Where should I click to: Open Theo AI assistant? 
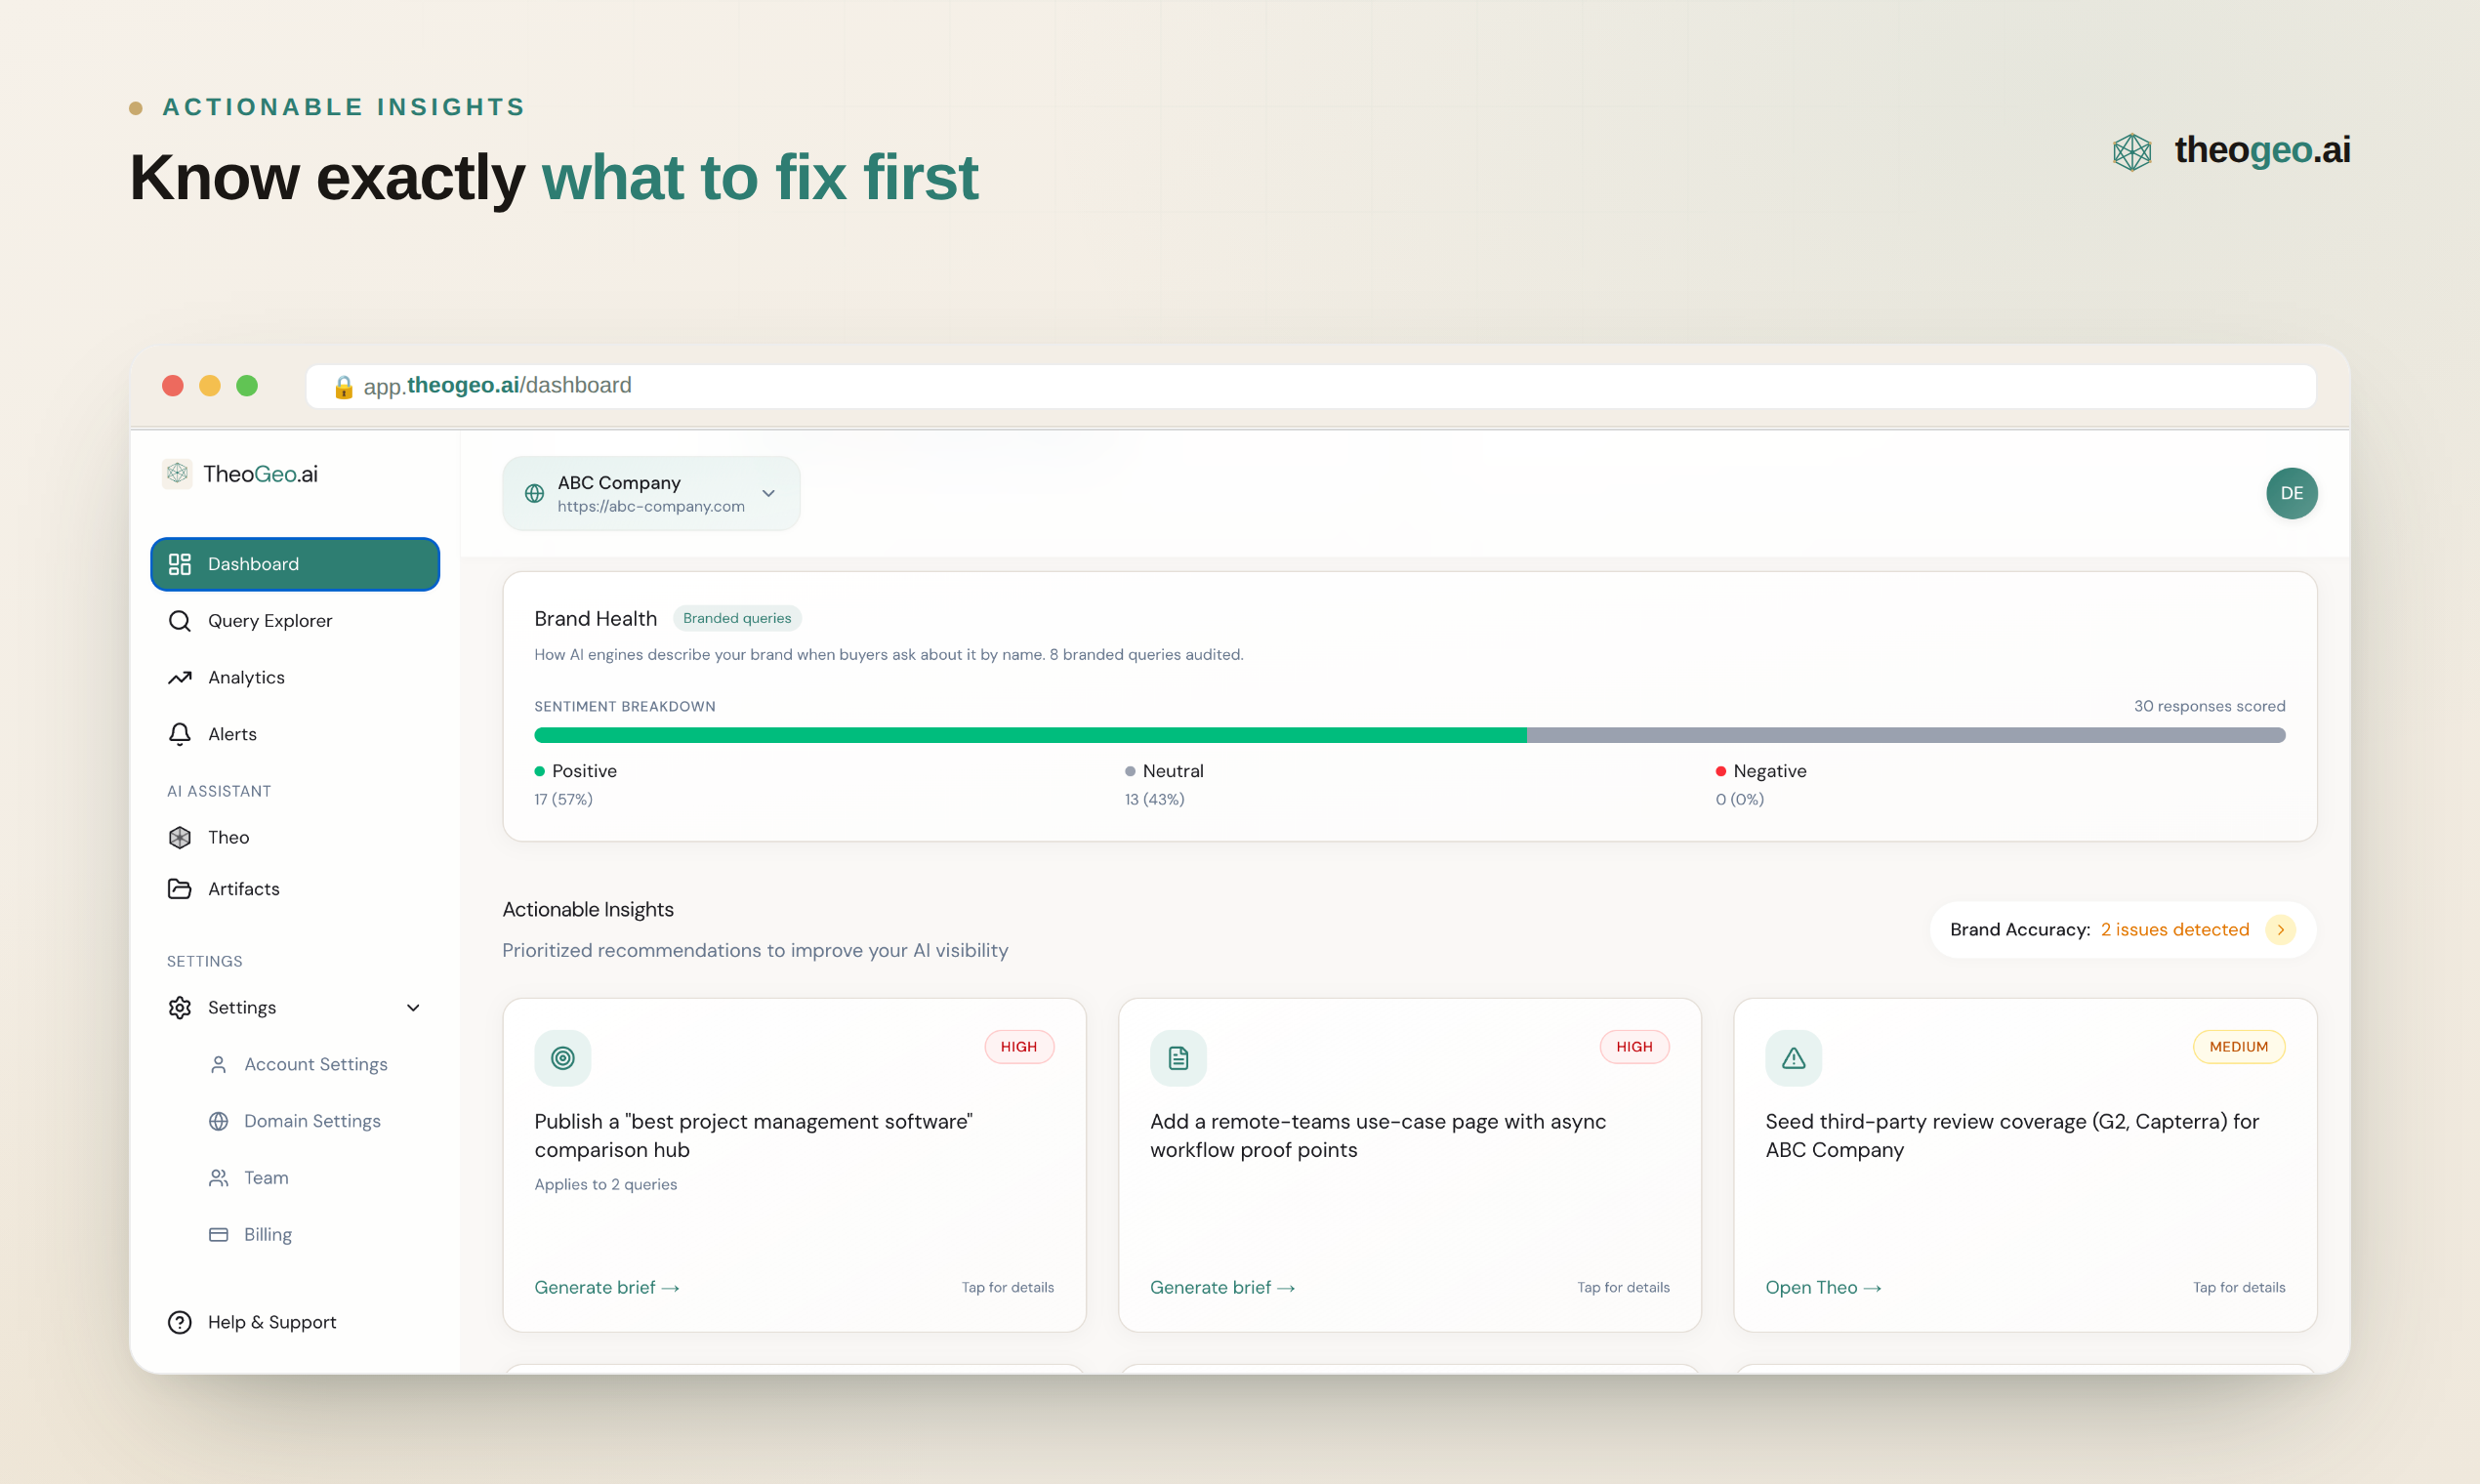(295, 838)
